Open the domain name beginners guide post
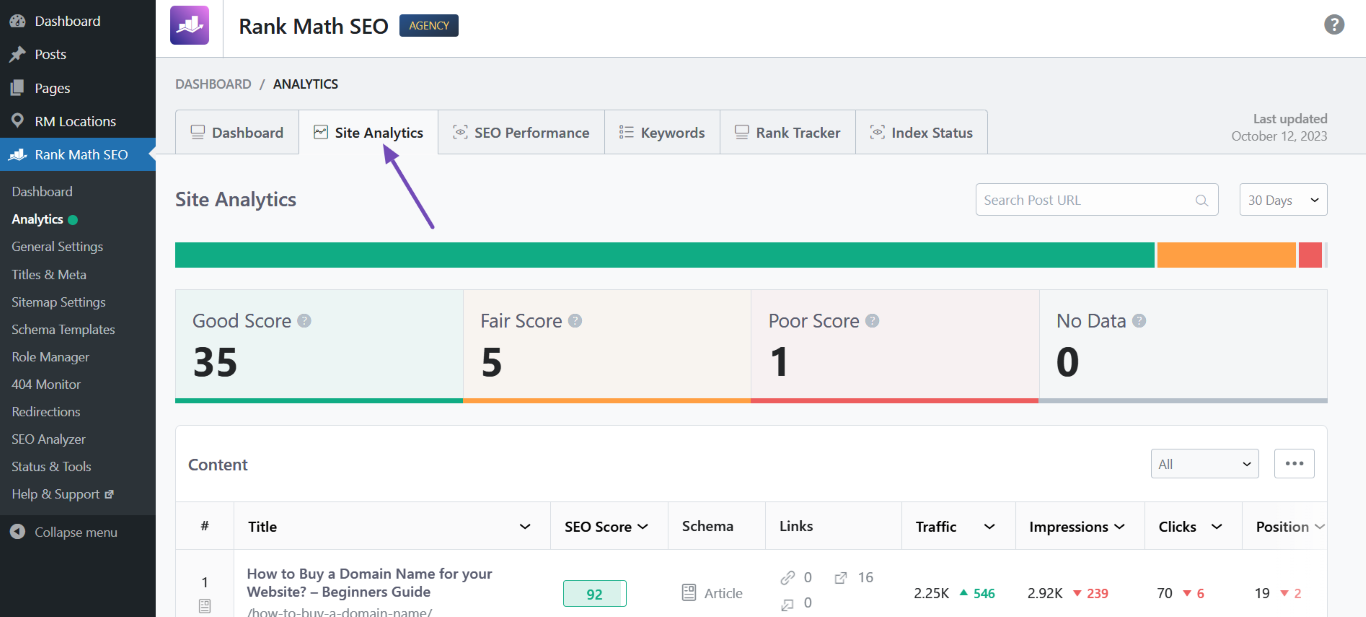The image size is (1366, 617). (370, 583)
